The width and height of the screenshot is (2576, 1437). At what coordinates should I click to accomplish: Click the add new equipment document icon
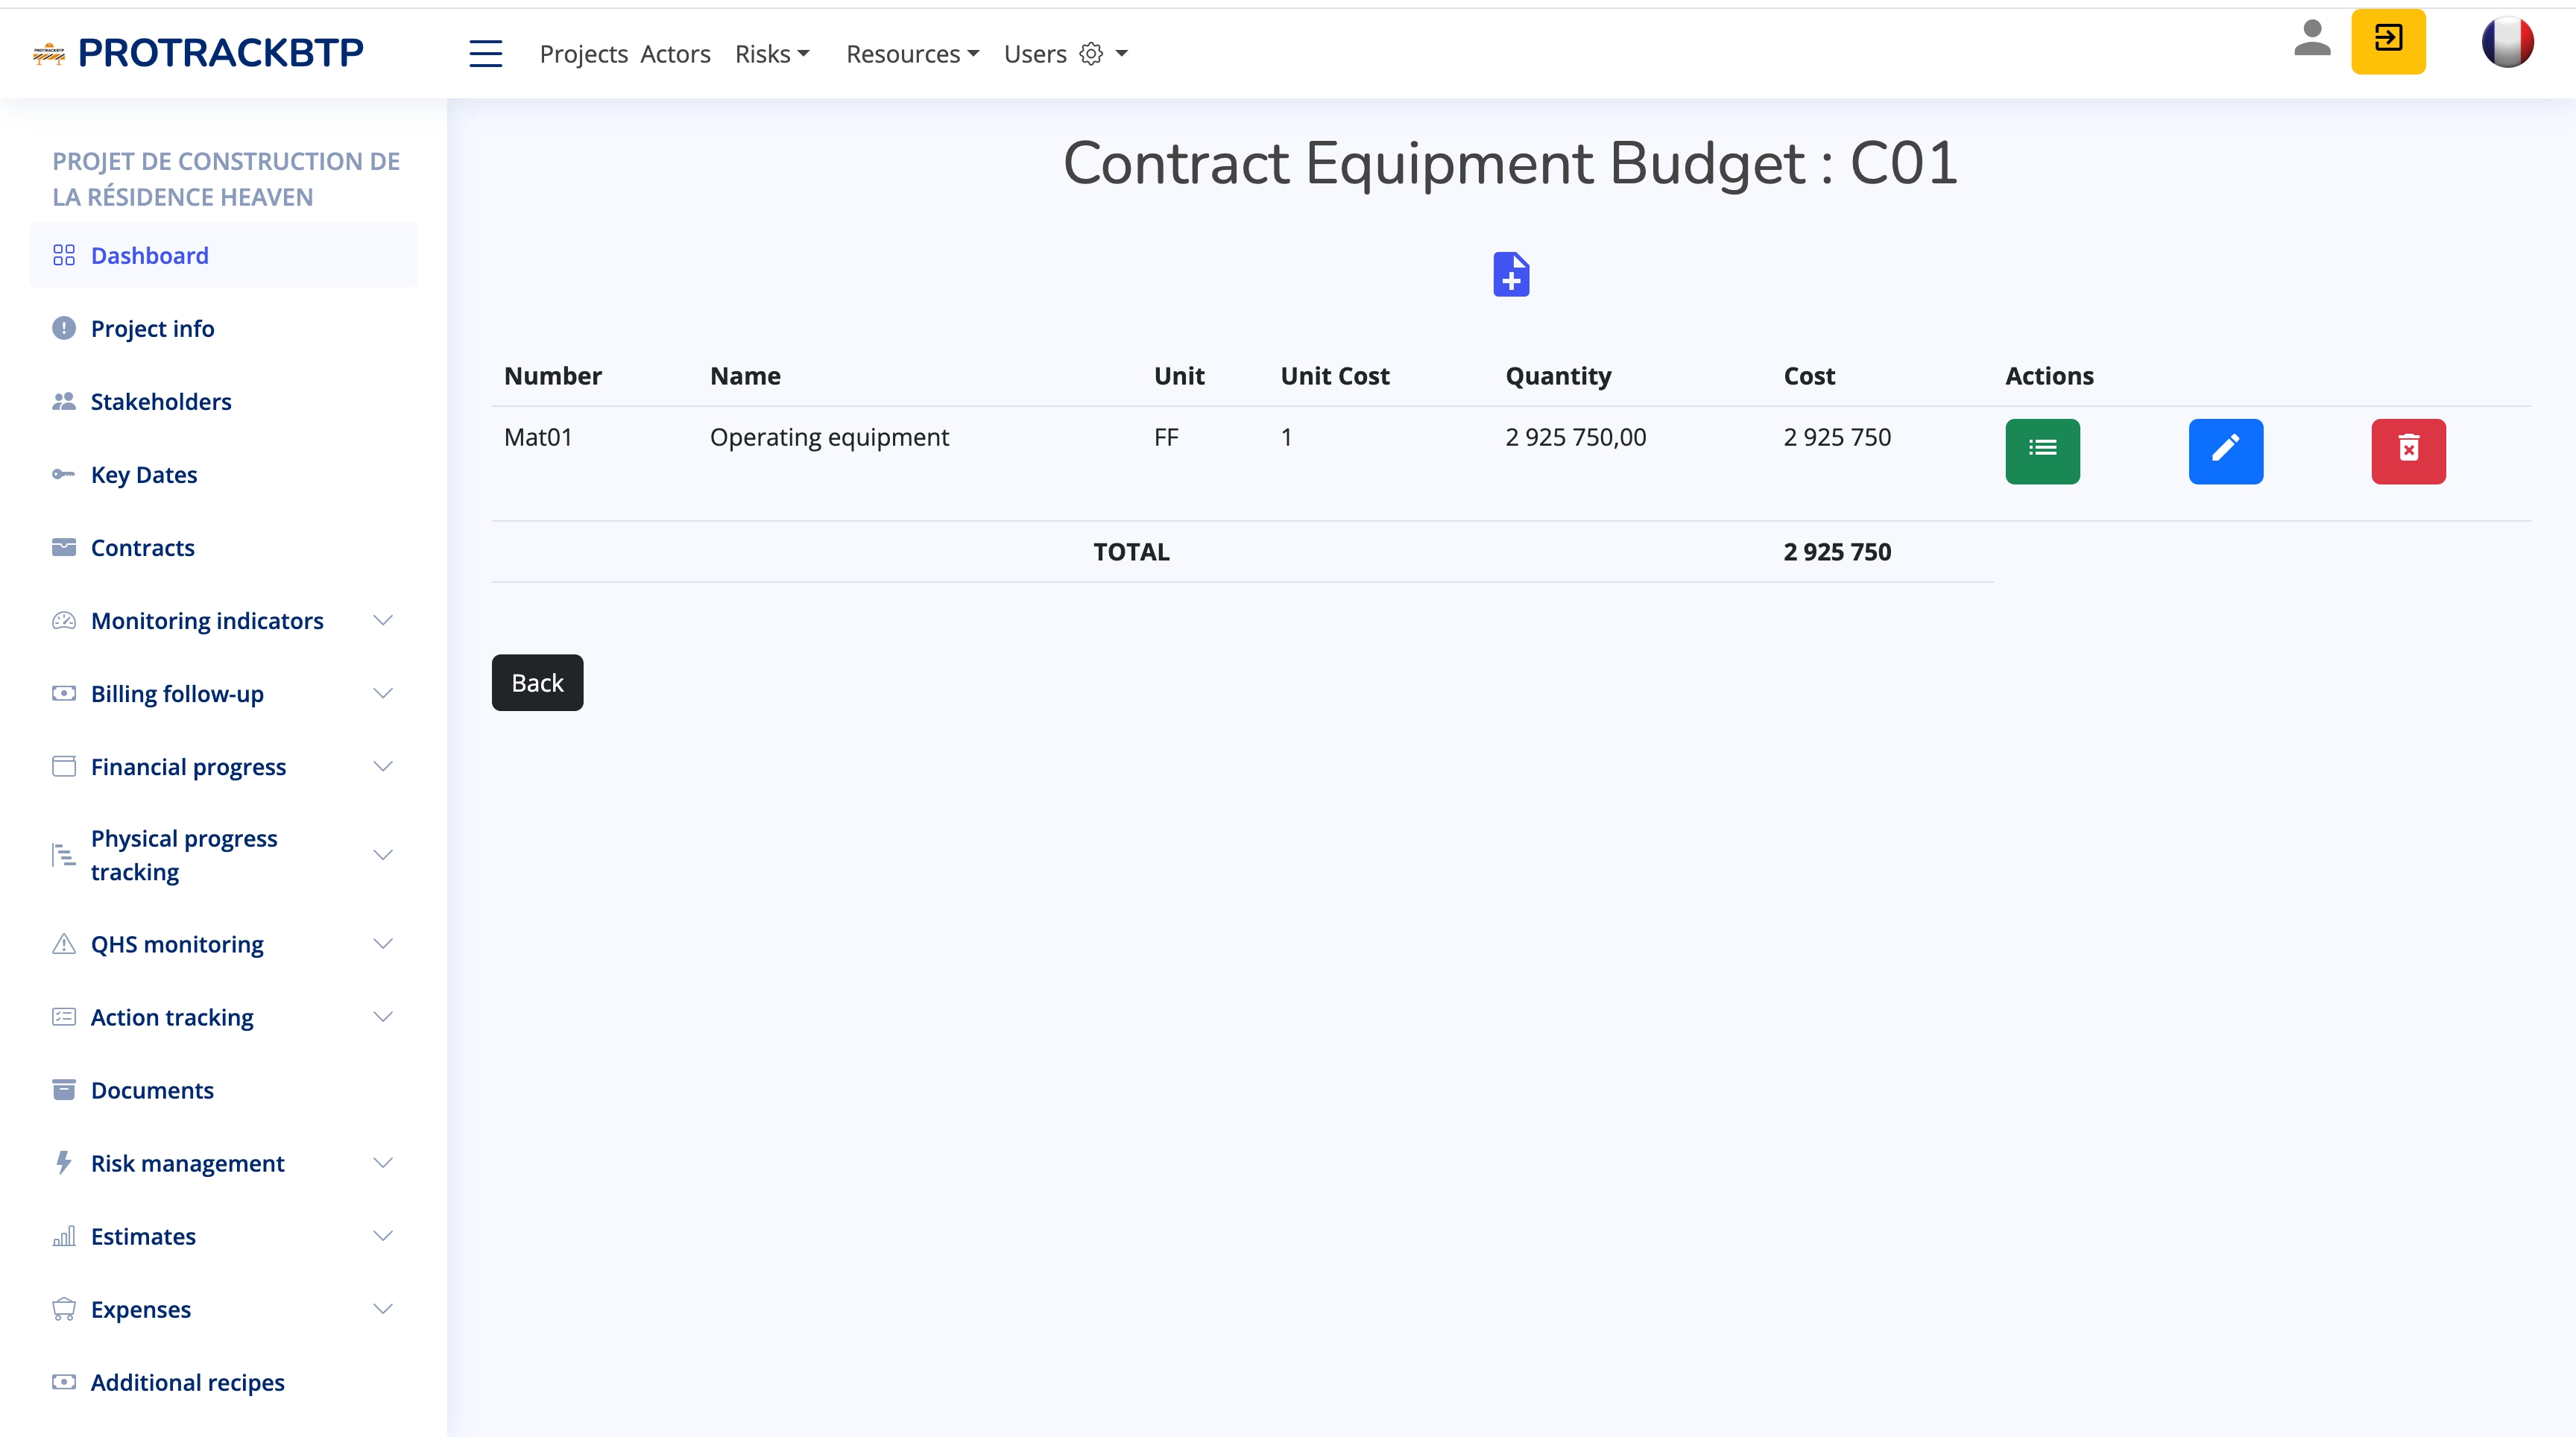tap(1511, 274)
